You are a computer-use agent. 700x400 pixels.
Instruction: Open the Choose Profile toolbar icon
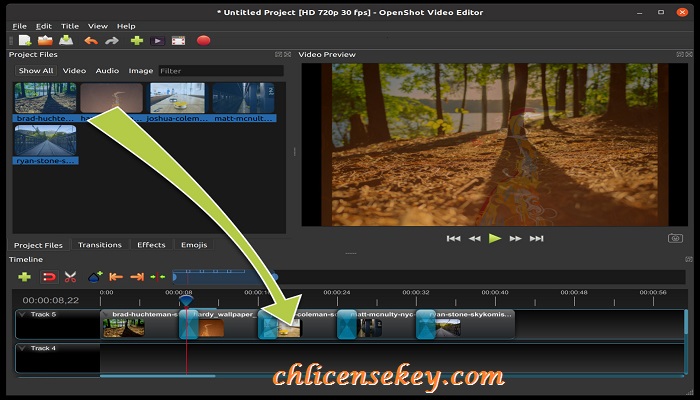[x=157, y=41]
